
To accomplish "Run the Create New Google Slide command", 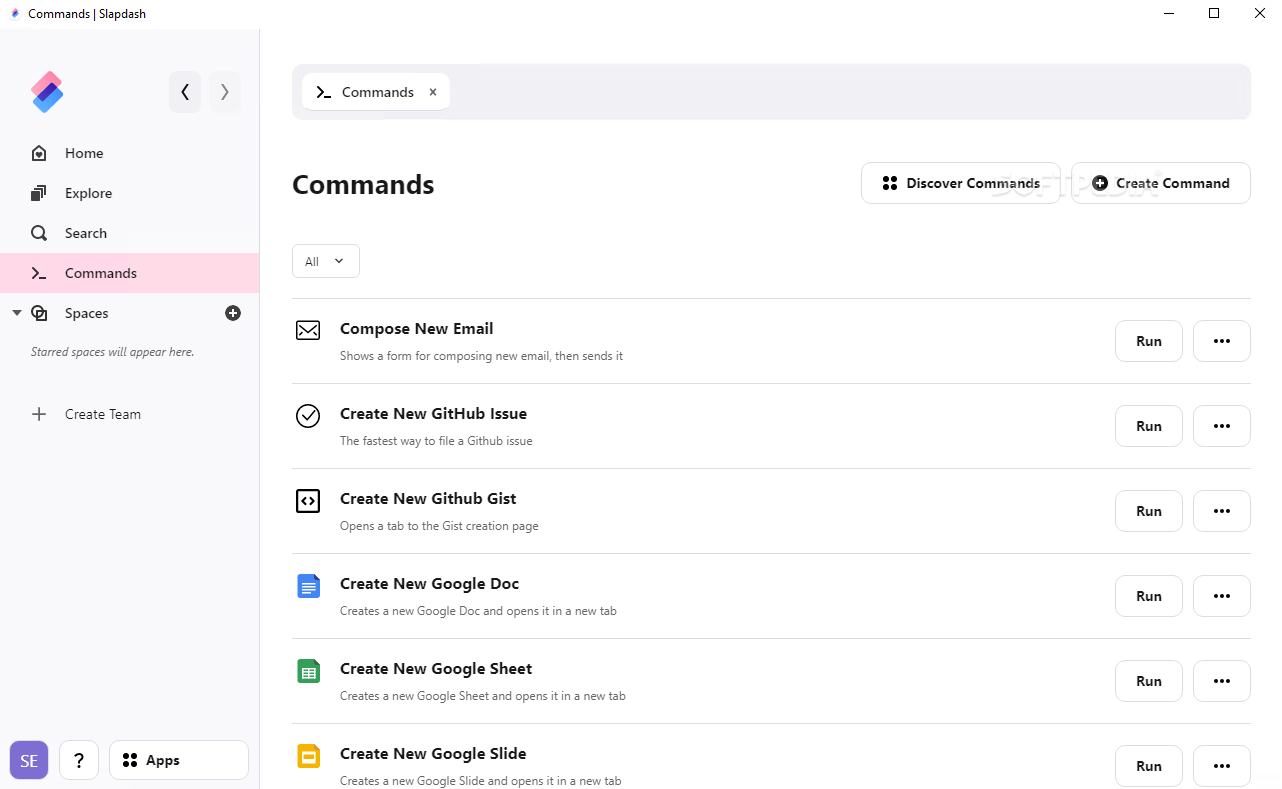I will [x=1149, y=766].
